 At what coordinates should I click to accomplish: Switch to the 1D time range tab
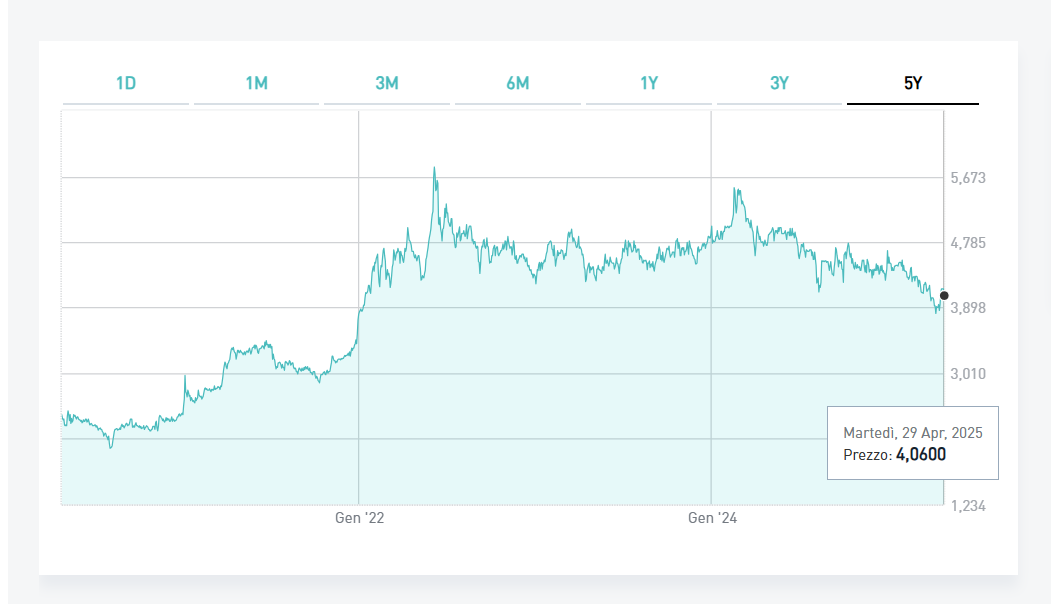tap(126, 84)
